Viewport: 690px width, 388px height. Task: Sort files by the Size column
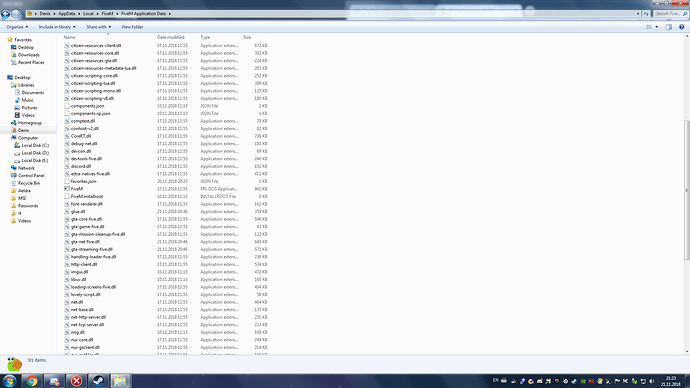[x=247, y=37]
